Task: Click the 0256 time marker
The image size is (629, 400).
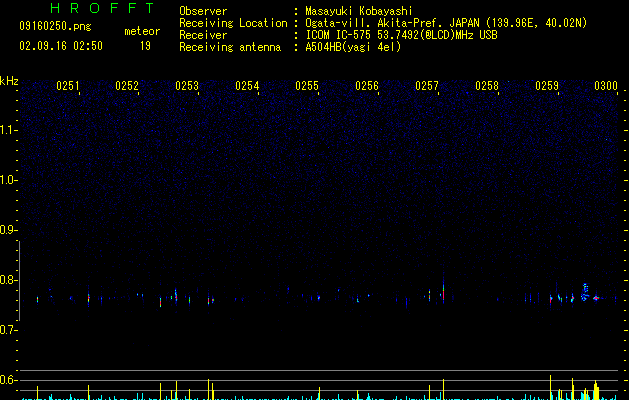Action: [x=367, y=86]
